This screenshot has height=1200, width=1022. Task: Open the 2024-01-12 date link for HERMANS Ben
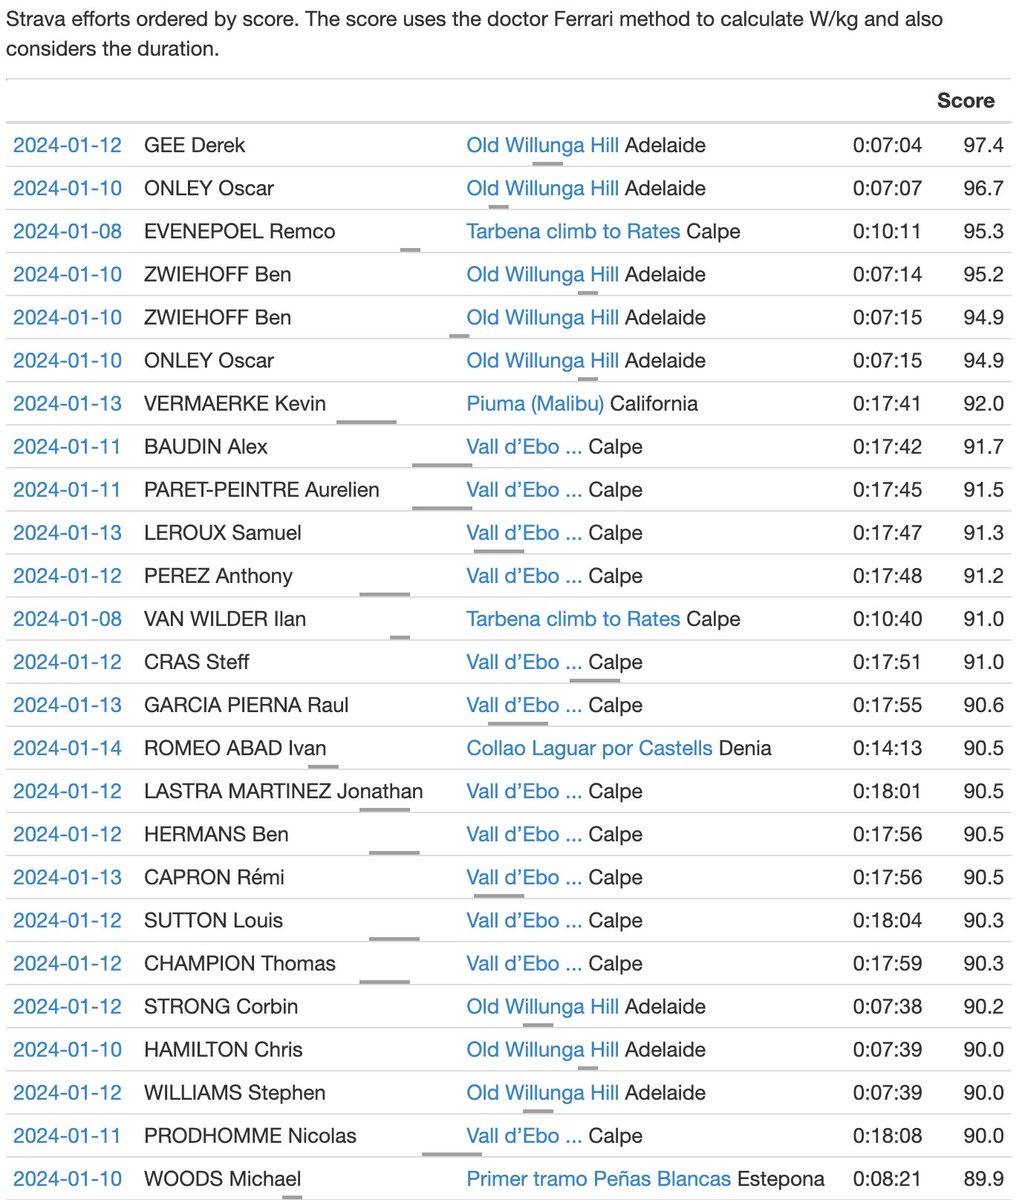pos(67,833)
